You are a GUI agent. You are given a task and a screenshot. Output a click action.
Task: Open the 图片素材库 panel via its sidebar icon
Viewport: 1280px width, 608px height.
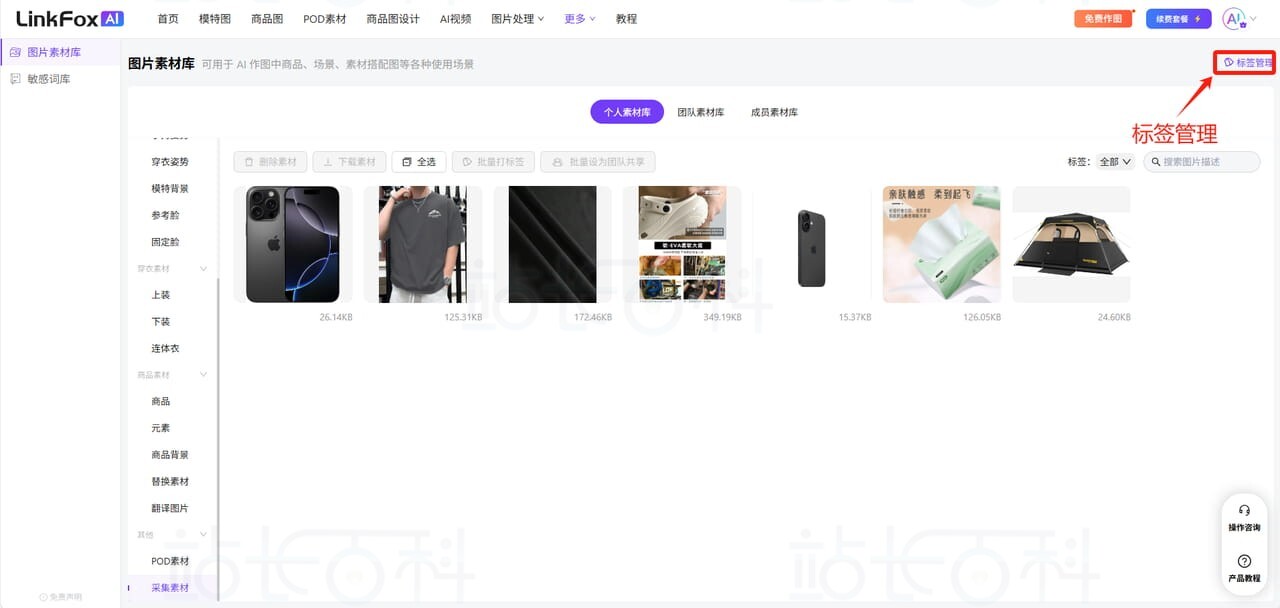pos(14,51)
